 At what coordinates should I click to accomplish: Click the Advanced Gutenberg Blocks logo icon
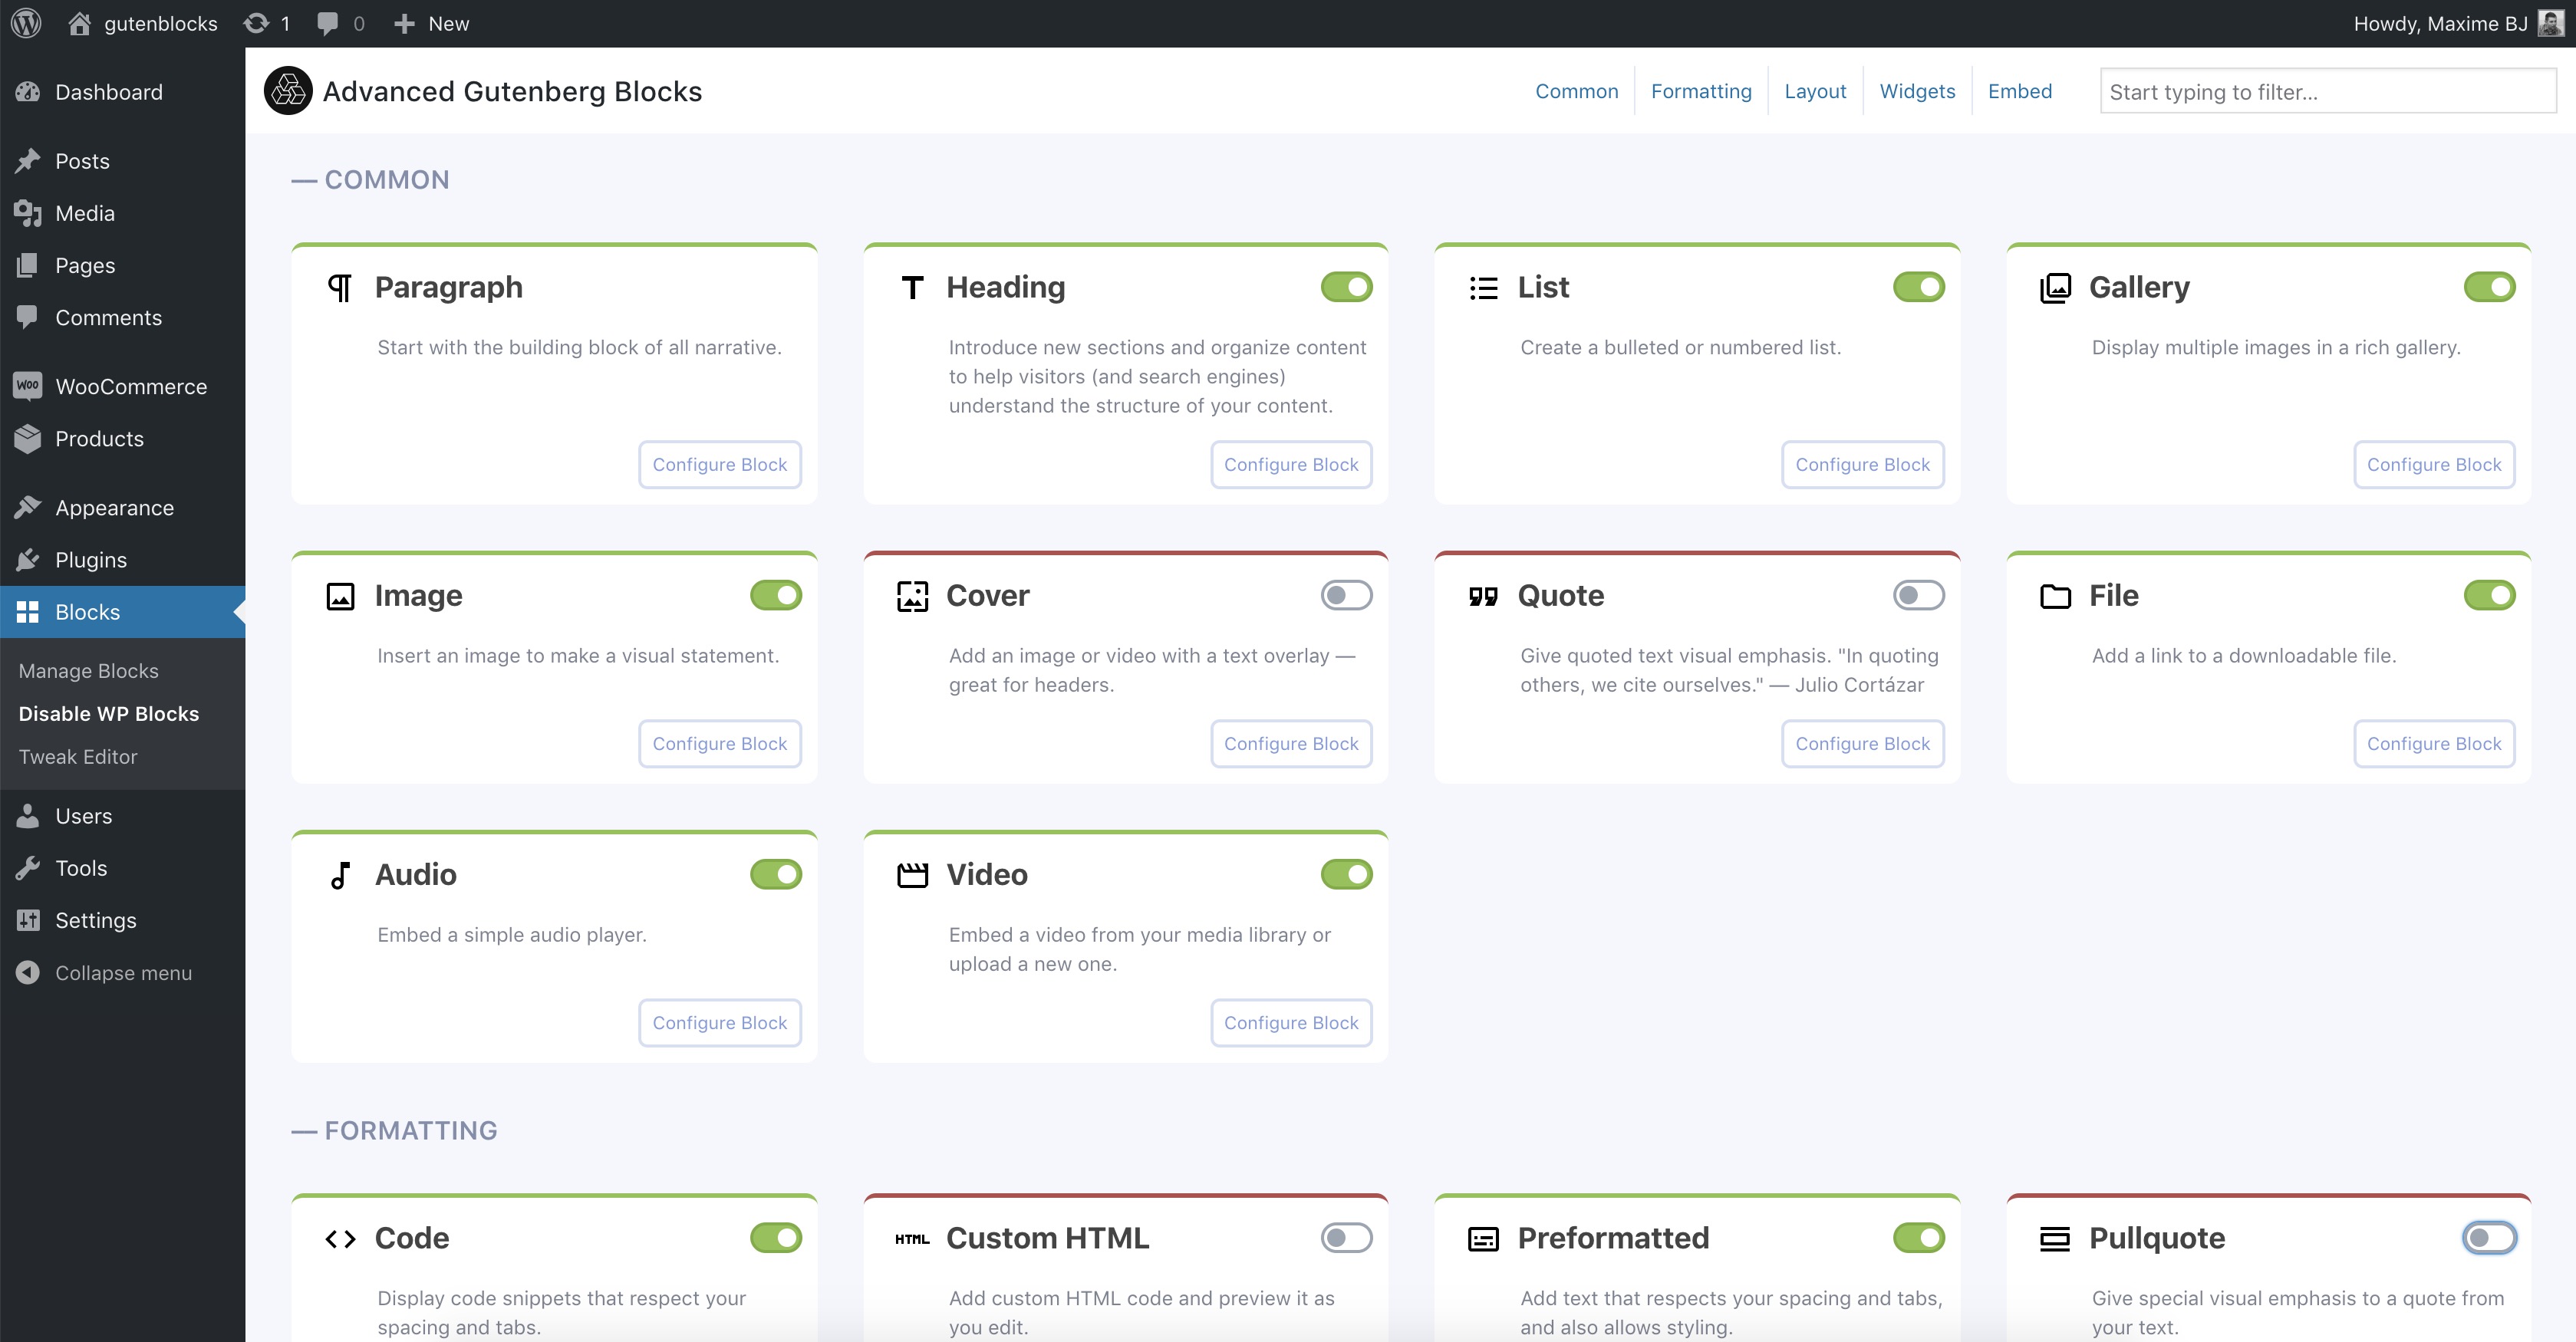coord(288,91)
